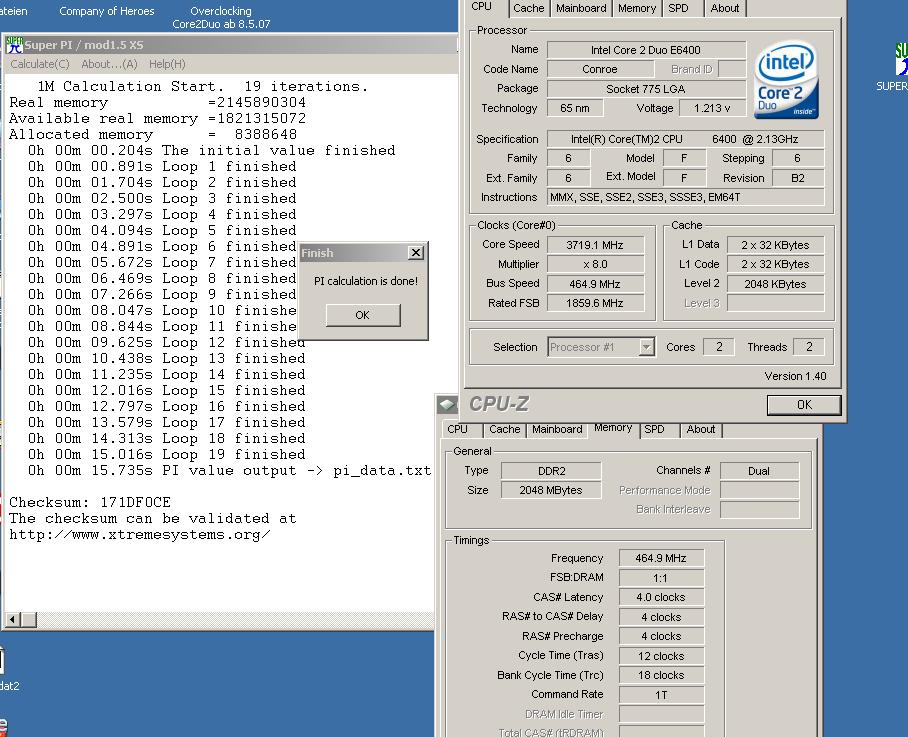
Task: Click the Name field Intel Core 2 Duo E6400
Action: coord(646,50)
